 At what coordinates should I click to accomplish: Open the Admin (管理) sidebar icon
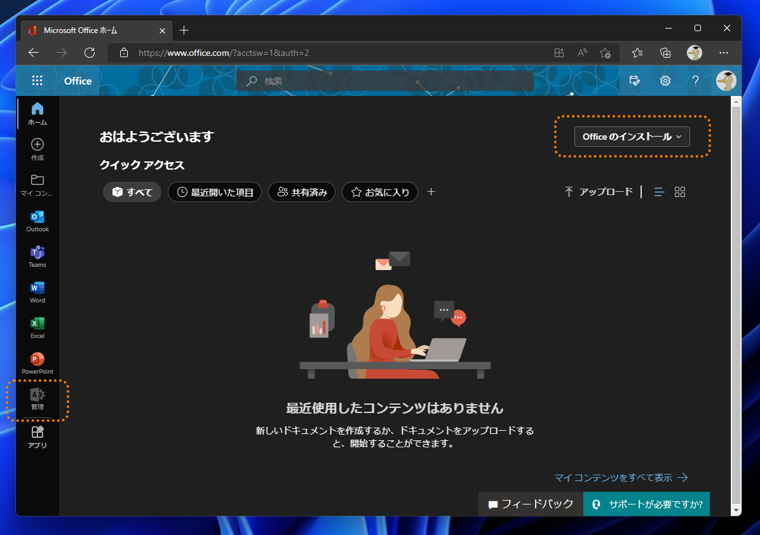click(37, 399)
